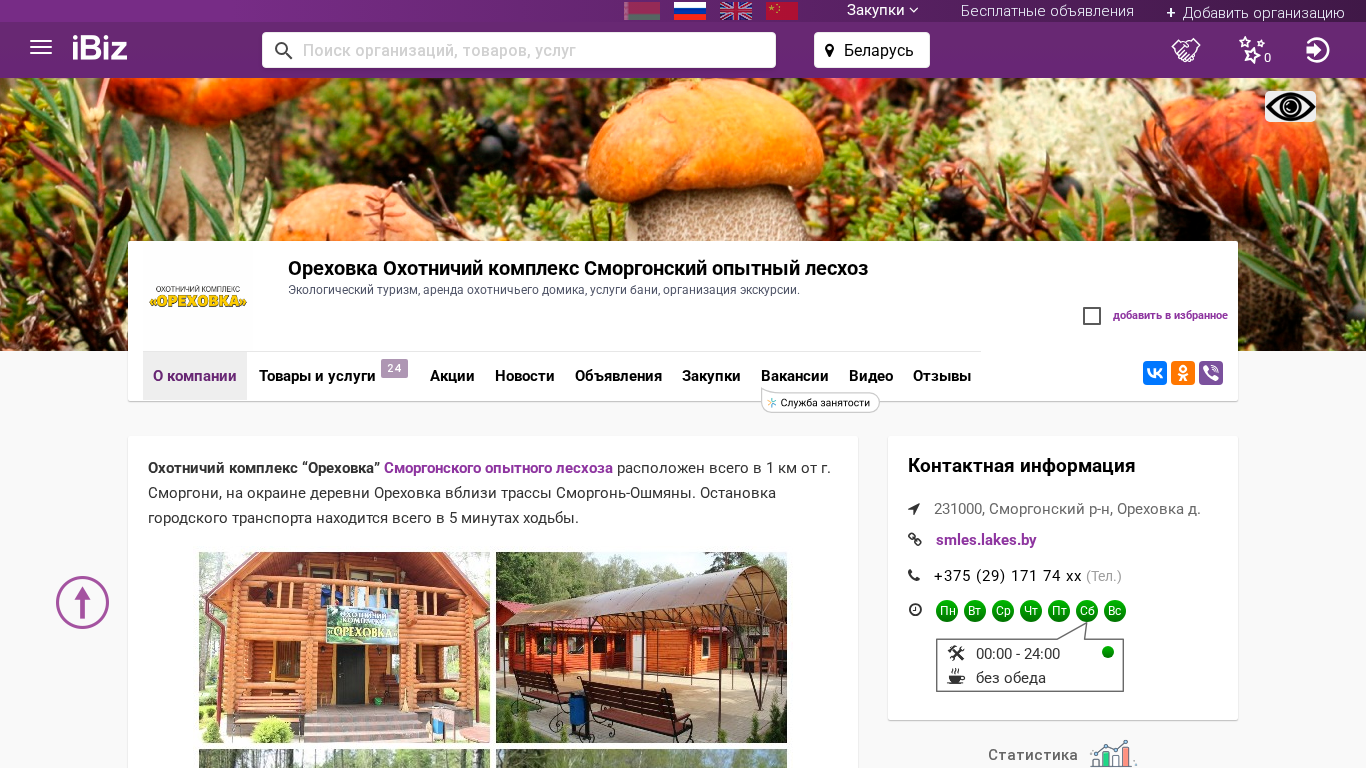
Task: Select Friday 'Пт' schedule day
Action: coord(1059,611)
